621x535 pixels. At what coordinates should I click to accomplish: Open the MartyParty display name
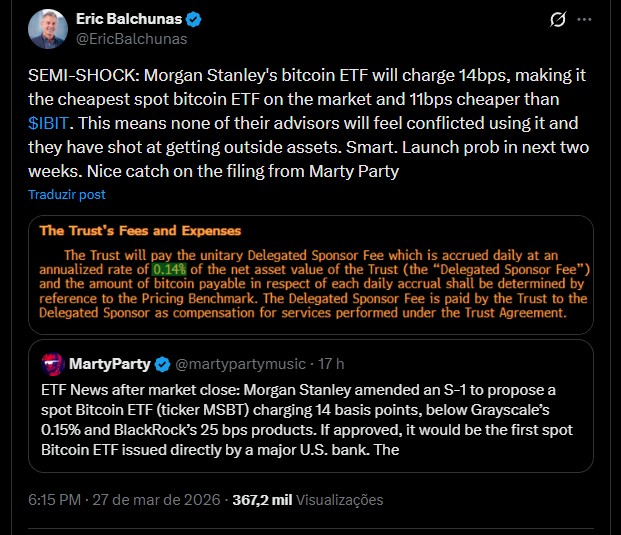click(x=108, y=361)
